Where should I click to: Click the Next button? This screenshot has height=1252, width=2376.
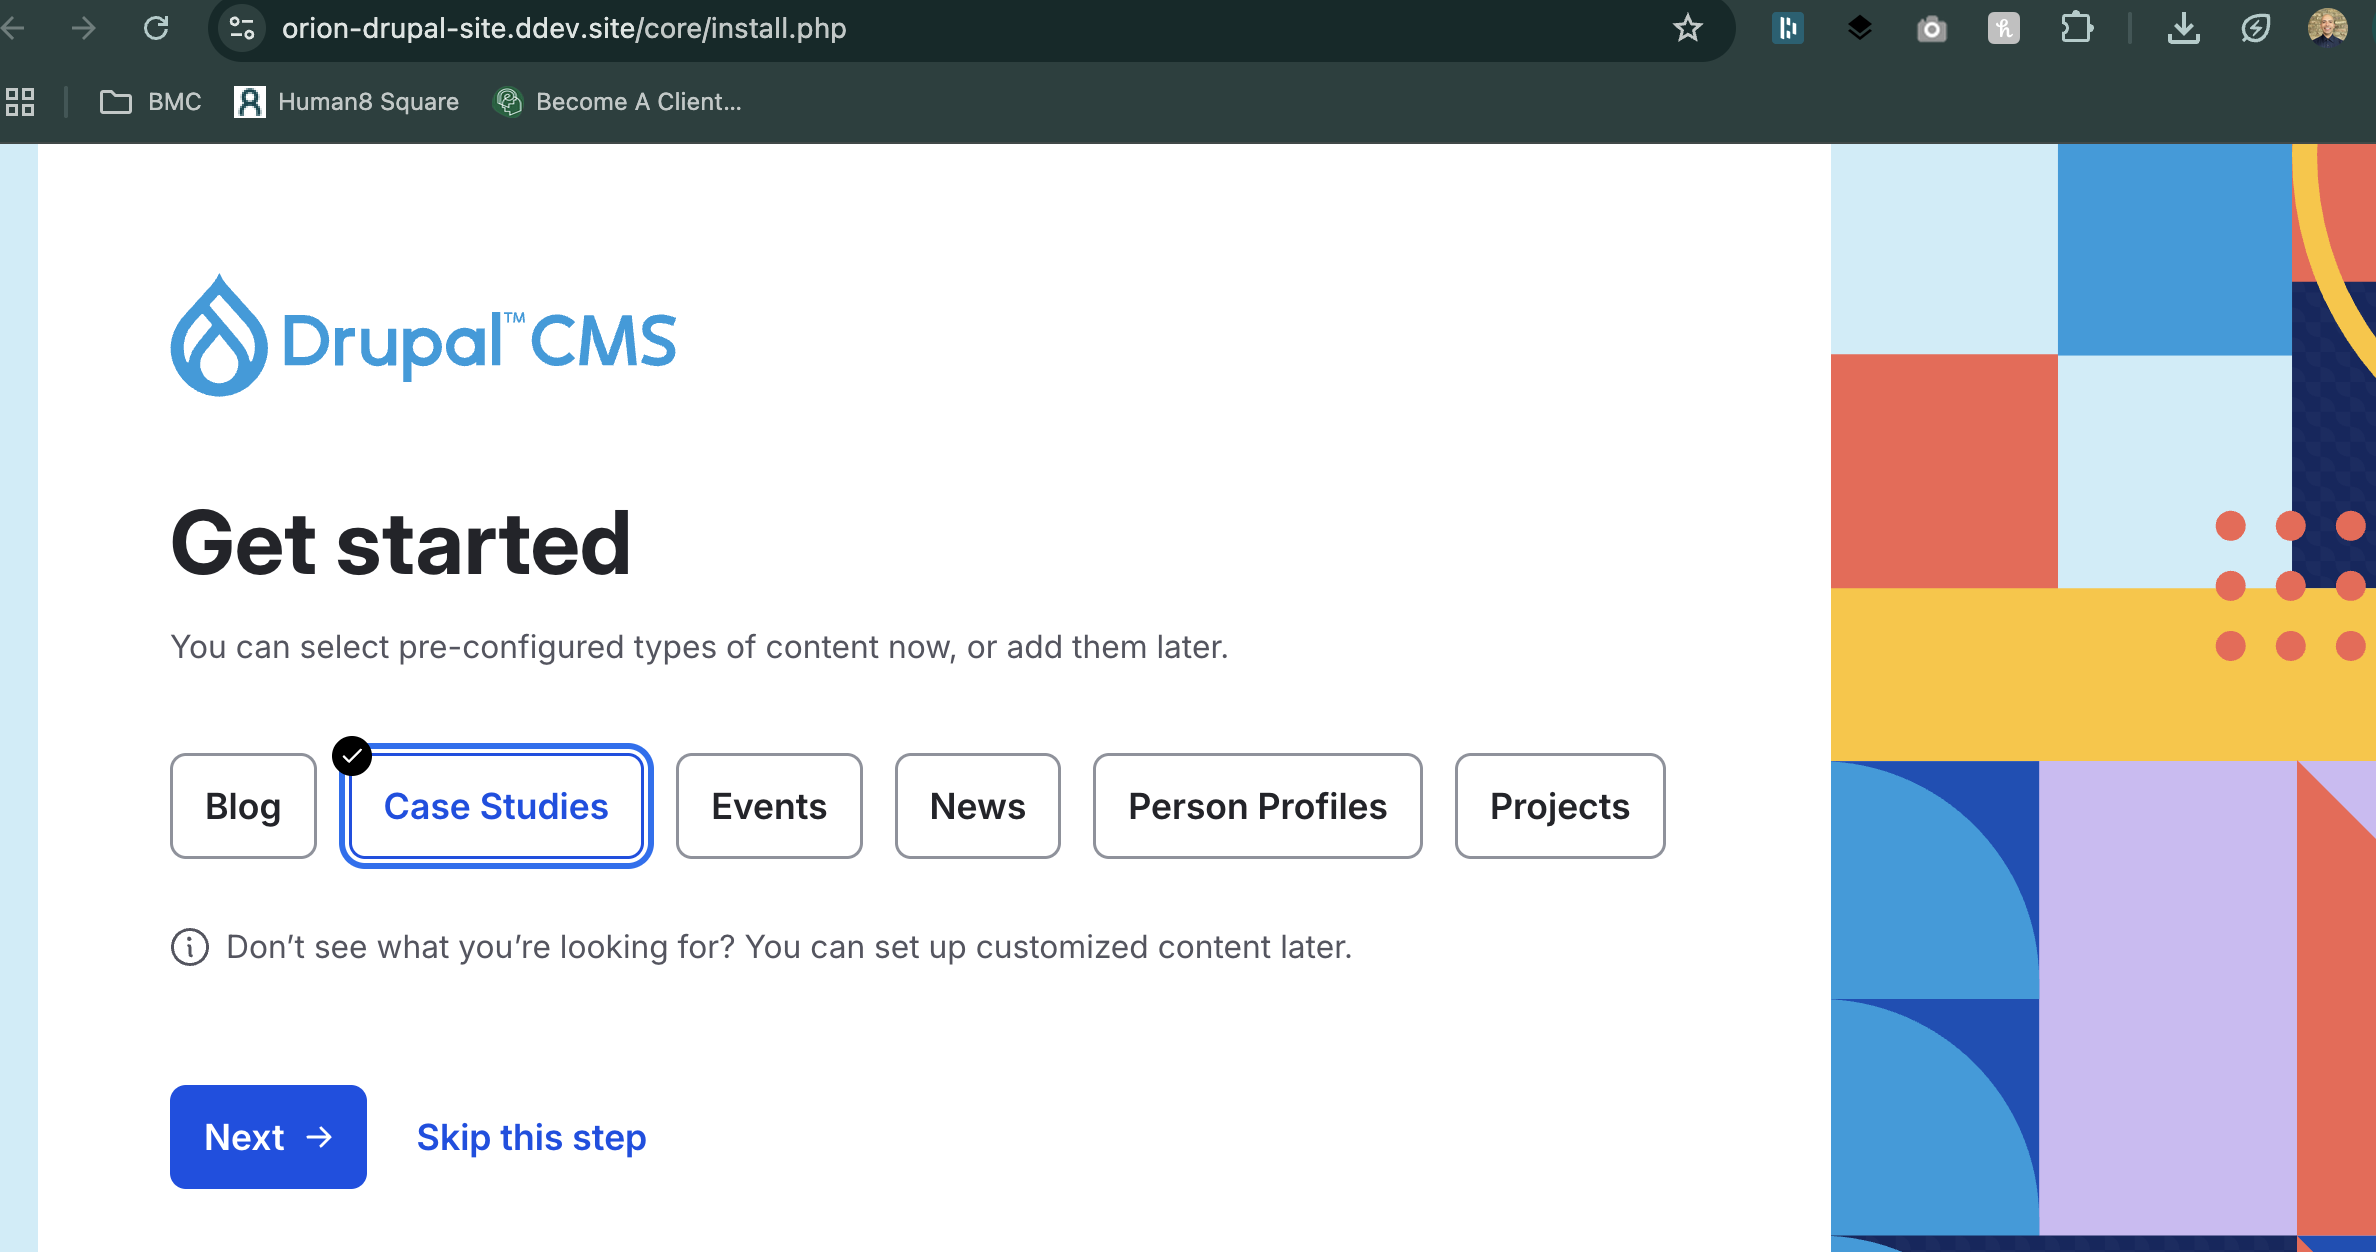point(268,1137)
